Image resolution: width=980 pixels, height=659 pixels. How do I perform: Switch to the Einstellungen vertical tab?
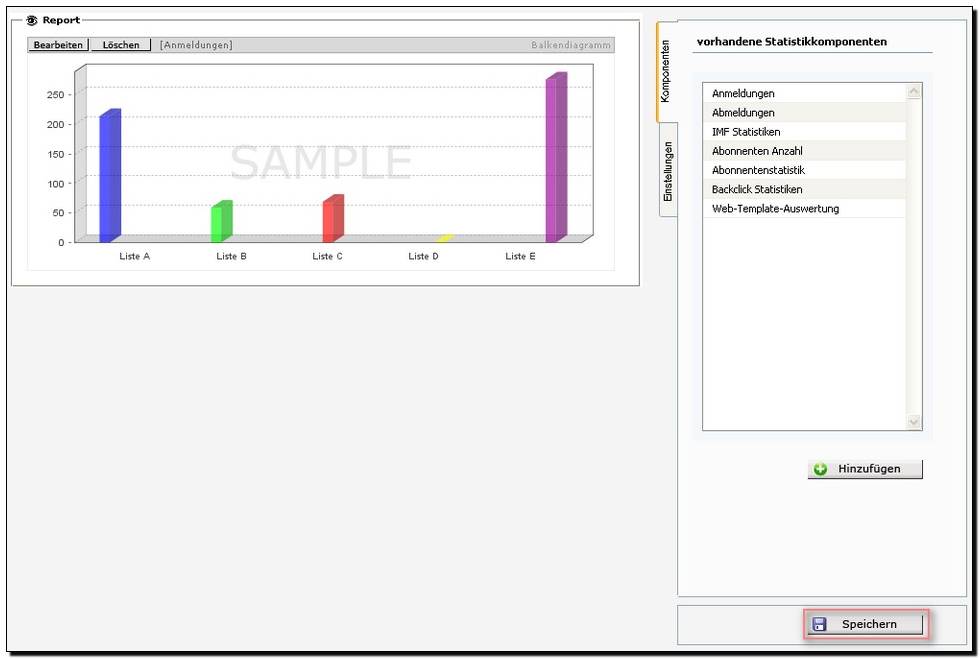(668, 171)
